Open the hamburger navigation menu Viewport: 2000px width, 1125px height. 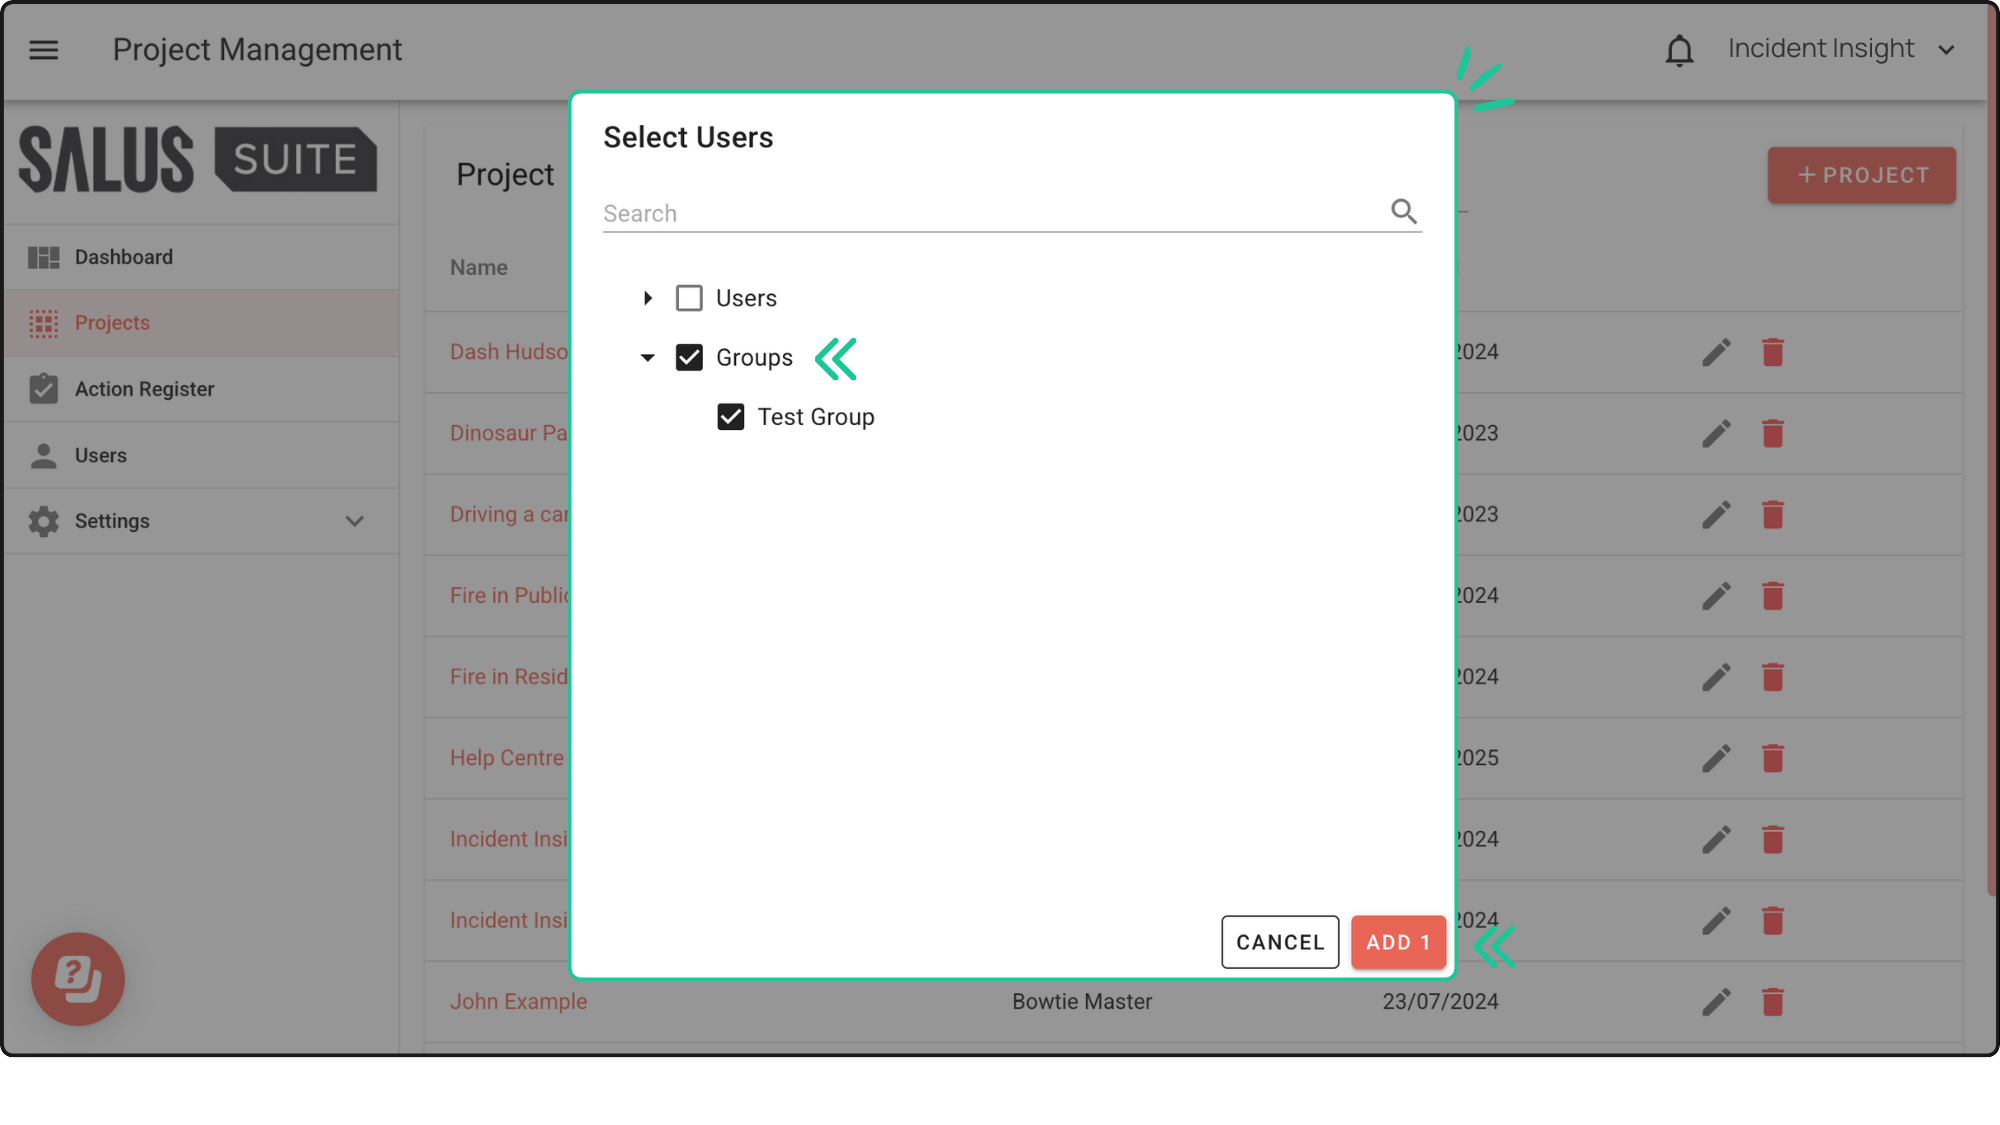(43, 50)
